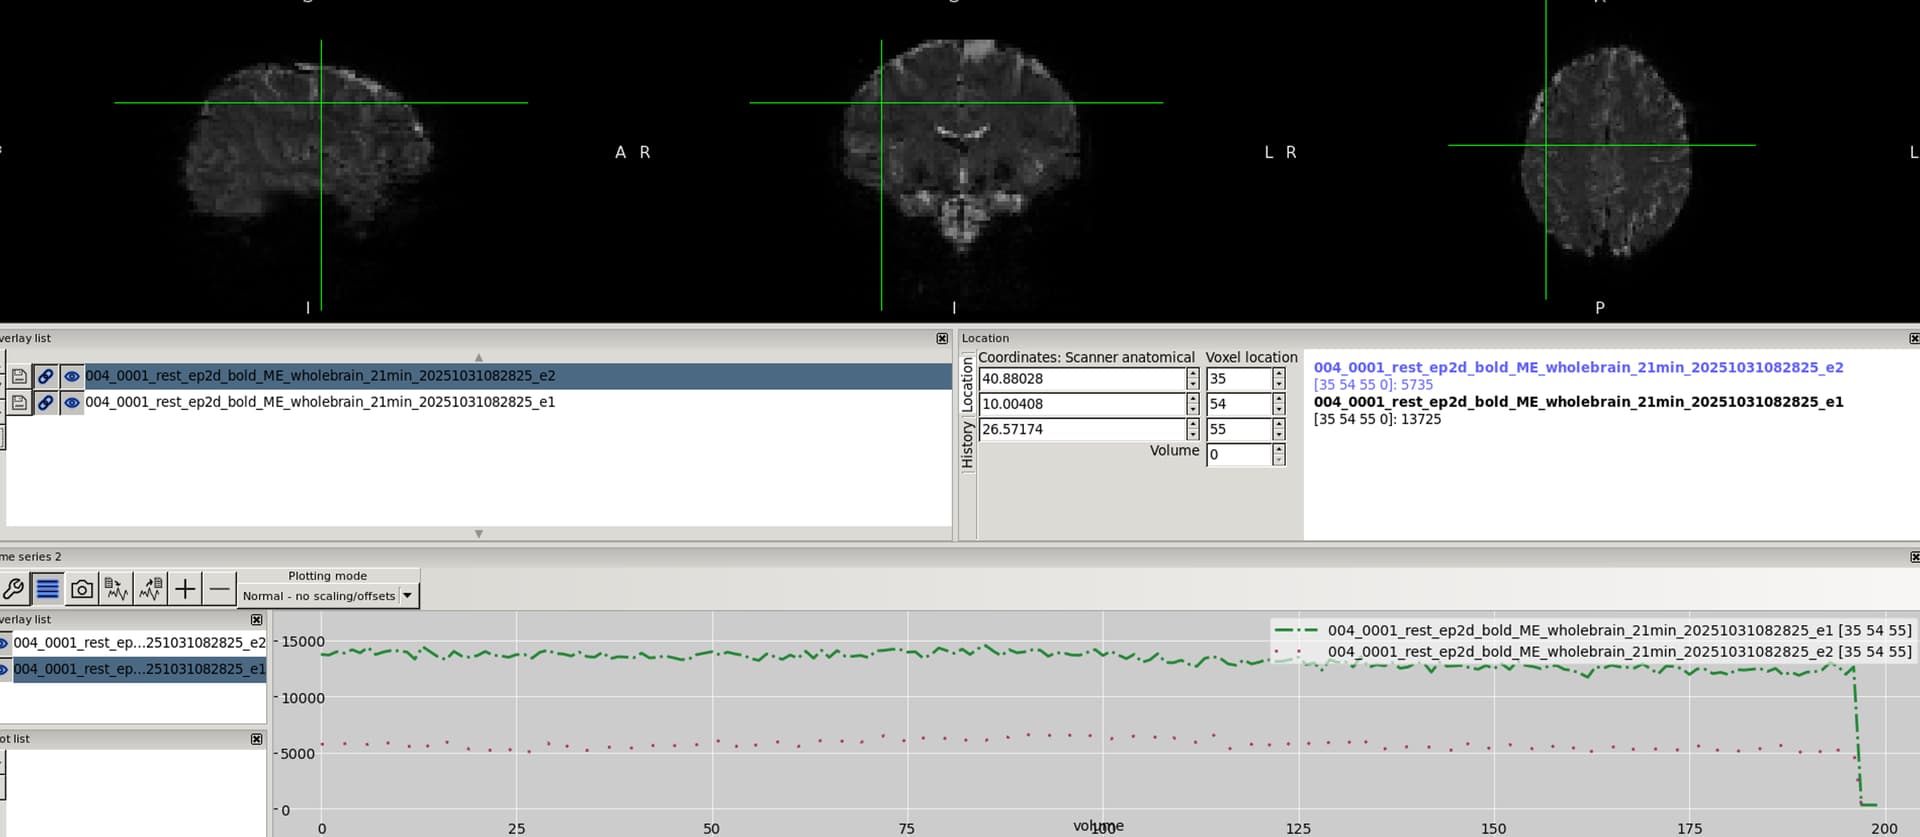Add a time series with plus icon
The image size is (1920, 837).
pyautogui.click(x=185, y=589)
